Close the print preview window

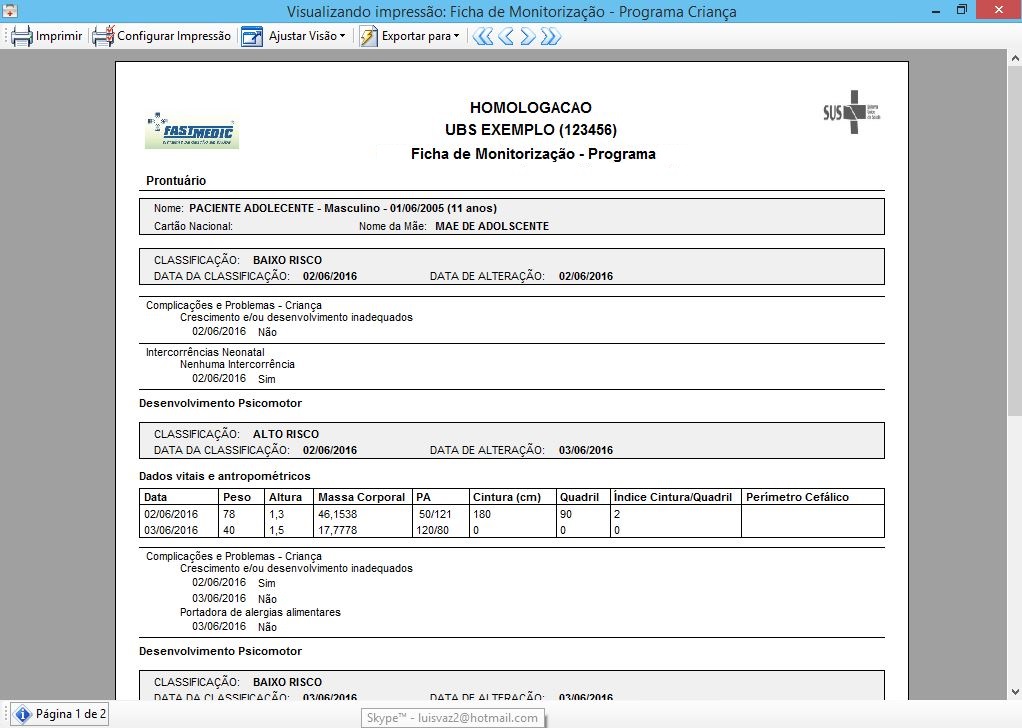click(999, 10)
